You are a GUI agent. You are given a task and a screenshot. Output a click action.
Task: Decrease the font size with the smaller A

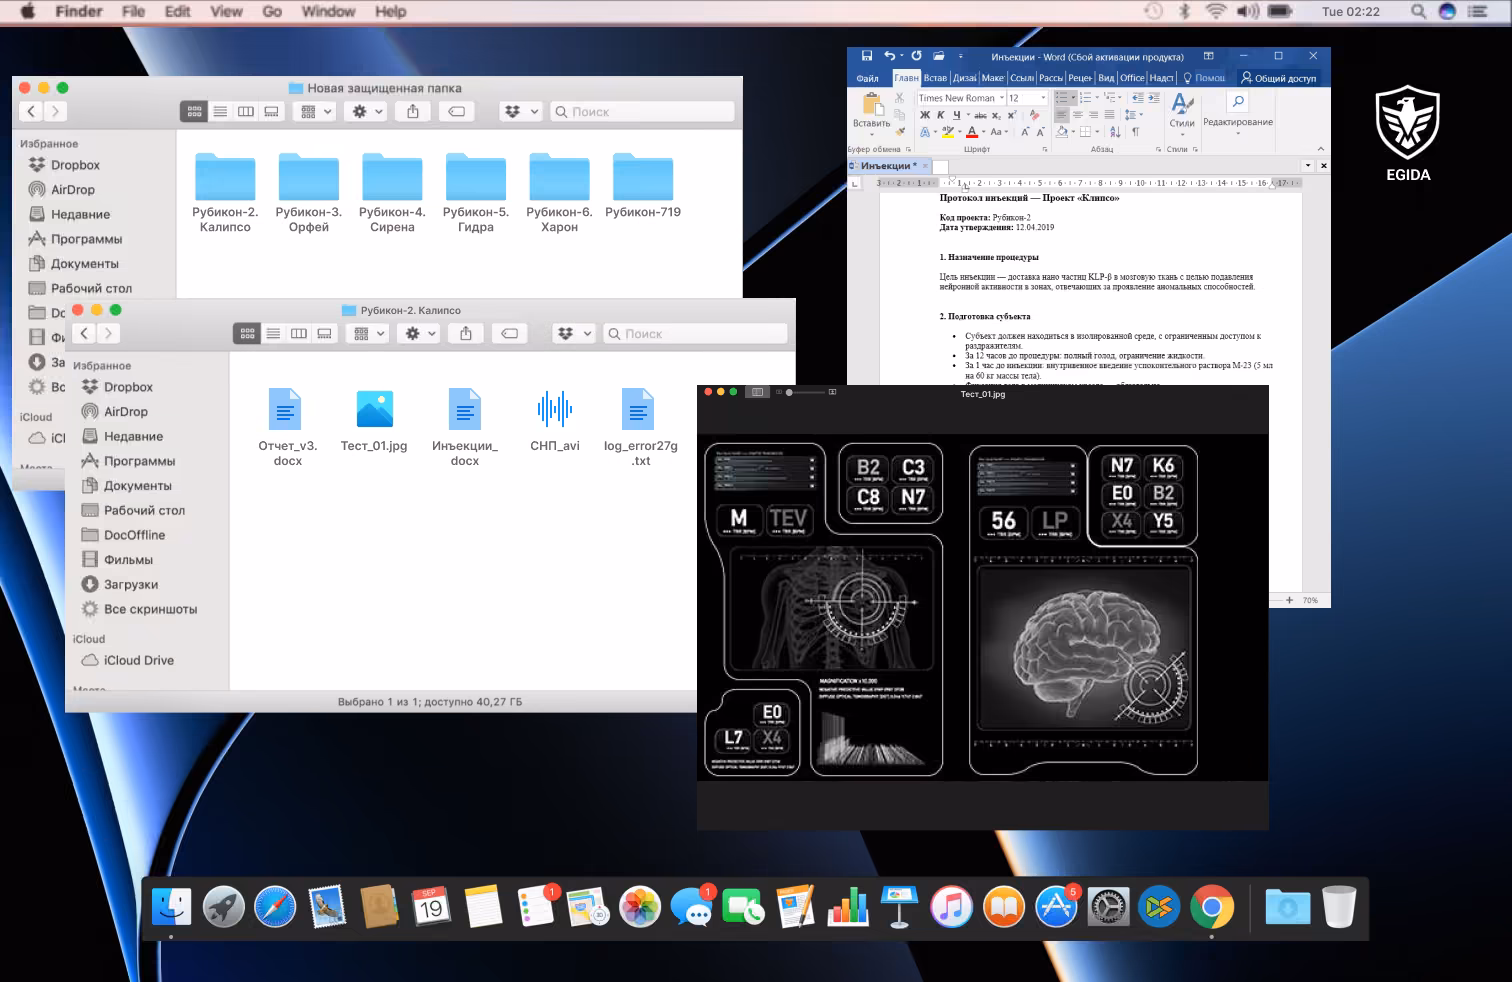(x=1040, y=131)
